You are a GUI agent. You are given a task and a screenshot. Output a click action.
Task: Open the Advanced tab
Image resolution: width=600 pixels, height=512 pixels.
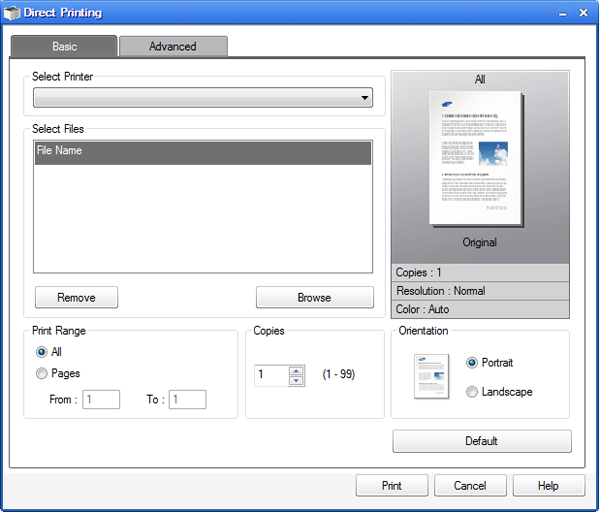173,46
